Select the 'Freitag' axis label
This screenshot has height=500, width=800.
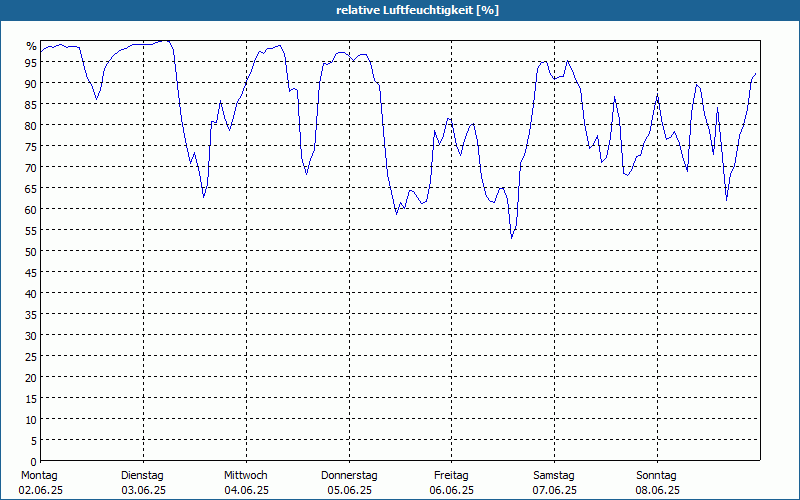(x=451, y=475)
